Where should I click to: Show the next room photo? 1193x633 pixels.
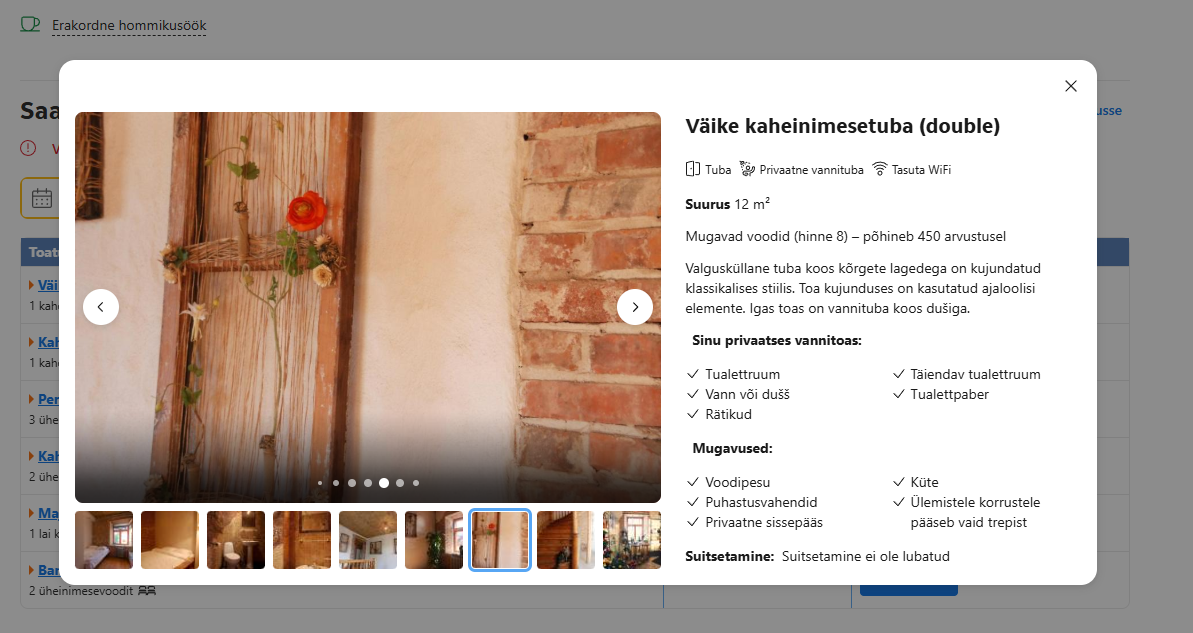tap(635, 307)
